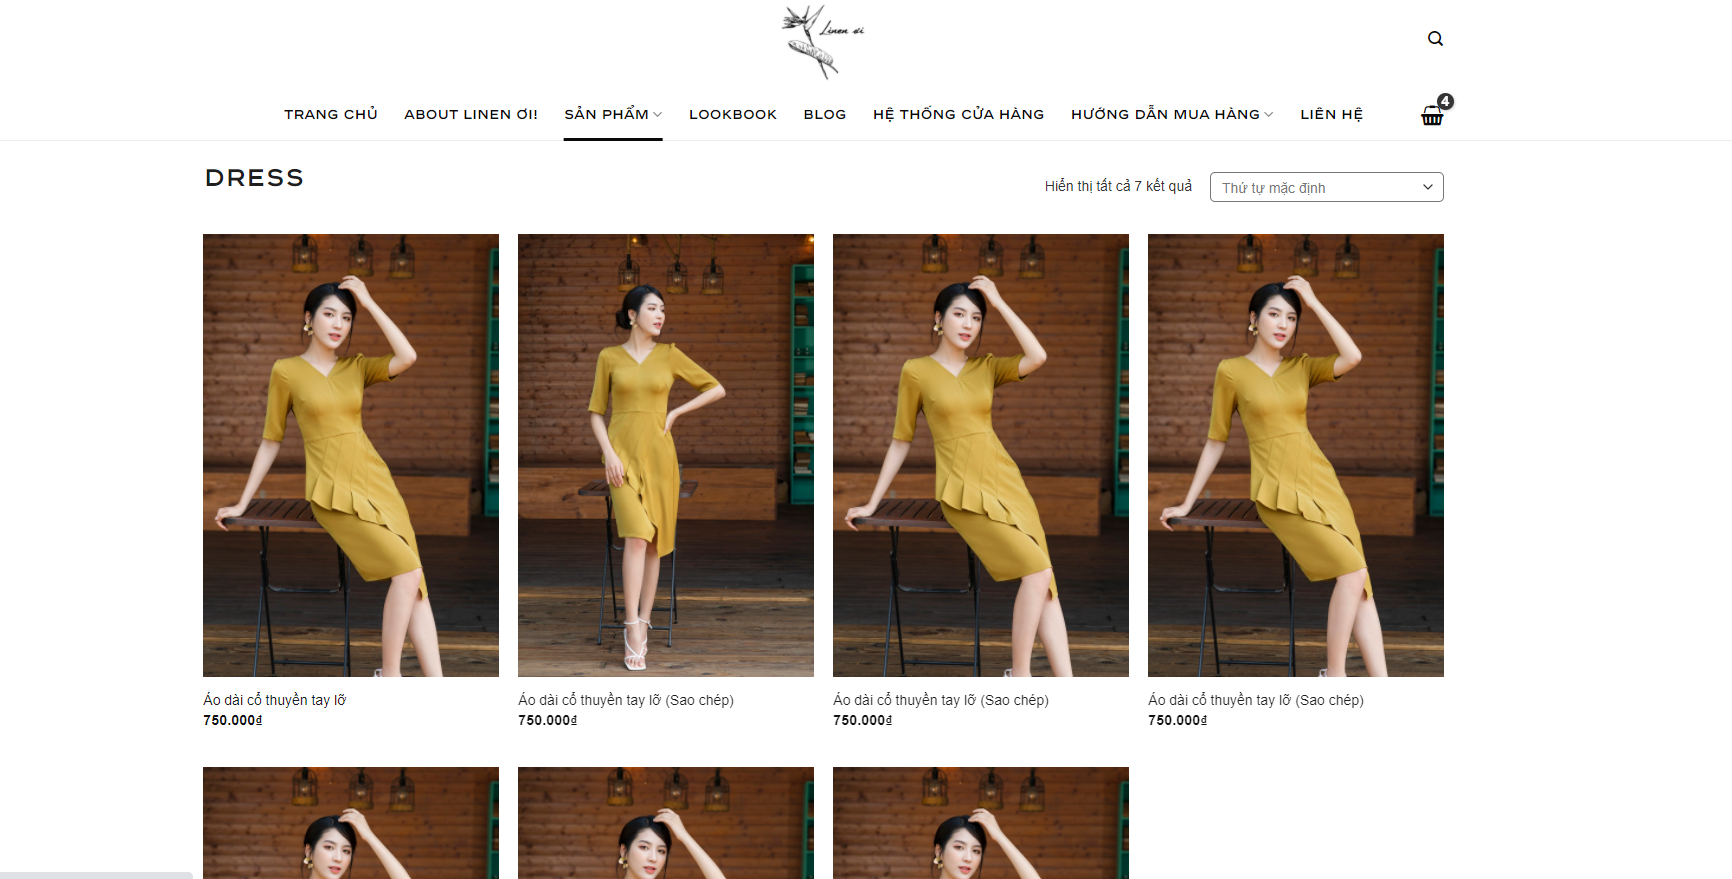1732x879 pixels.
Task: Click the standing model dress thumbnail
Action: [665, 455]
